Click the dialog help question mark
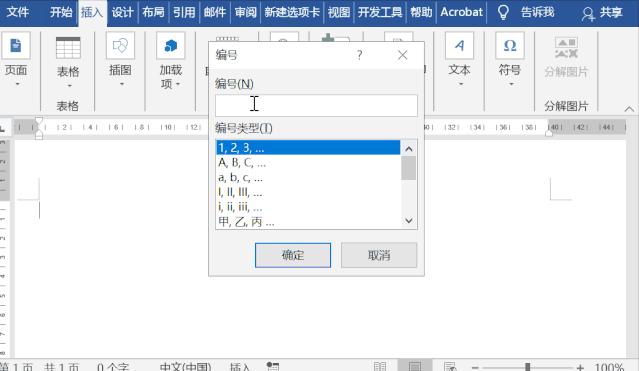The height and width of the screenshot is (371, 639). [x=359, y=55]
